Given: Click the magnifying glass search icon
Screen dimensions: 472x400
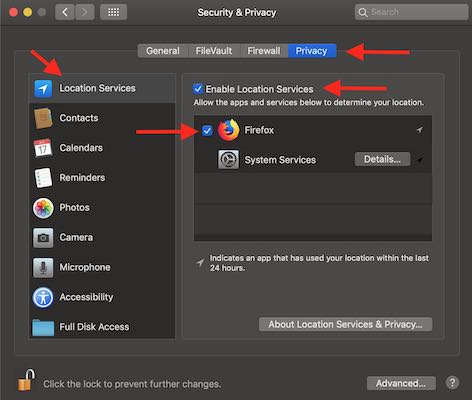Looking at the screenshot, I should (x=362, y=12).
